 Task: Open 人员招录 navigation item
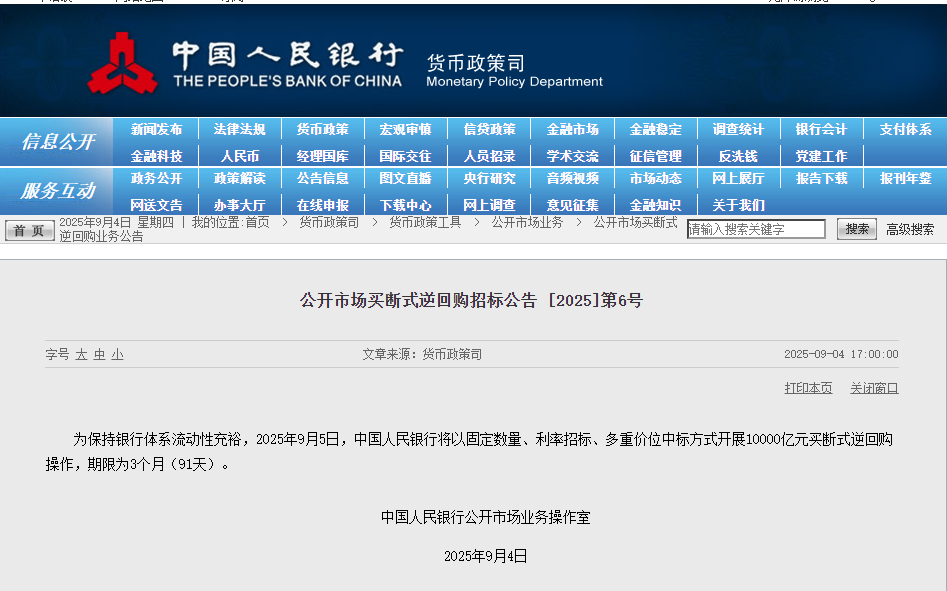(x=489, y=156)
